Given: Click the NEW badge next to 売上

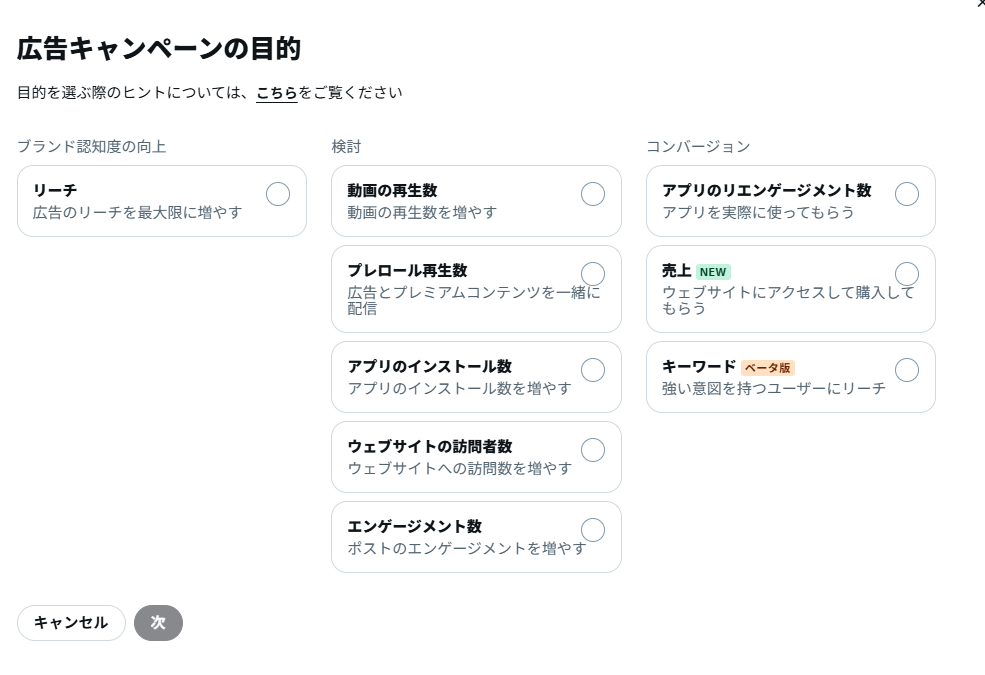Looking at the screenshot, I should coord(713,272).
